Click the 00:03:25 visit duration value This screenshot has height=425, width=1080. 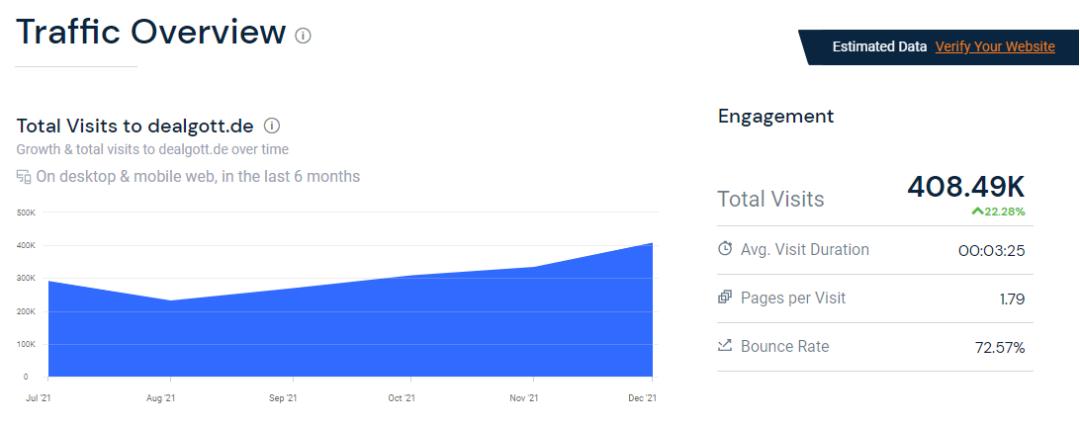pyautogui.click(x=992, y=250)
